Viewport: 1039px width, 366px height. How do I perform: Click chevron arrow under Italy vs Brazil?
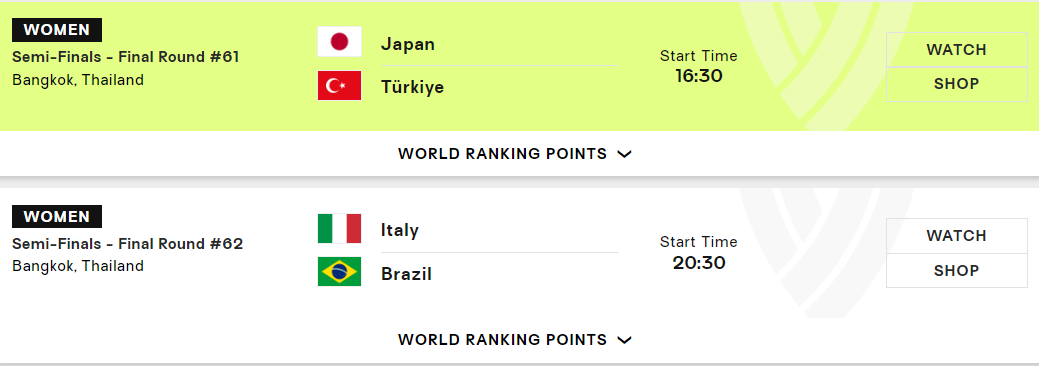point(624,341)
